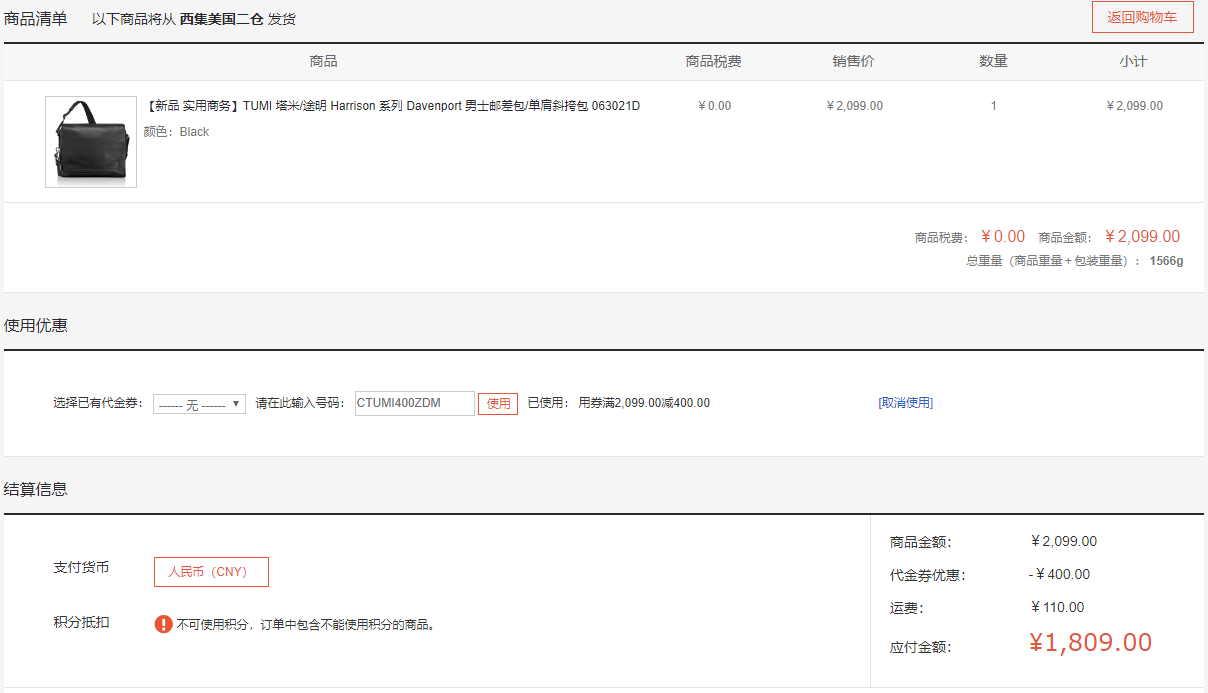Click the 使用优惠 section heading
The height and width of the screenshot is (693, 1208).
(x=36, y=325)
